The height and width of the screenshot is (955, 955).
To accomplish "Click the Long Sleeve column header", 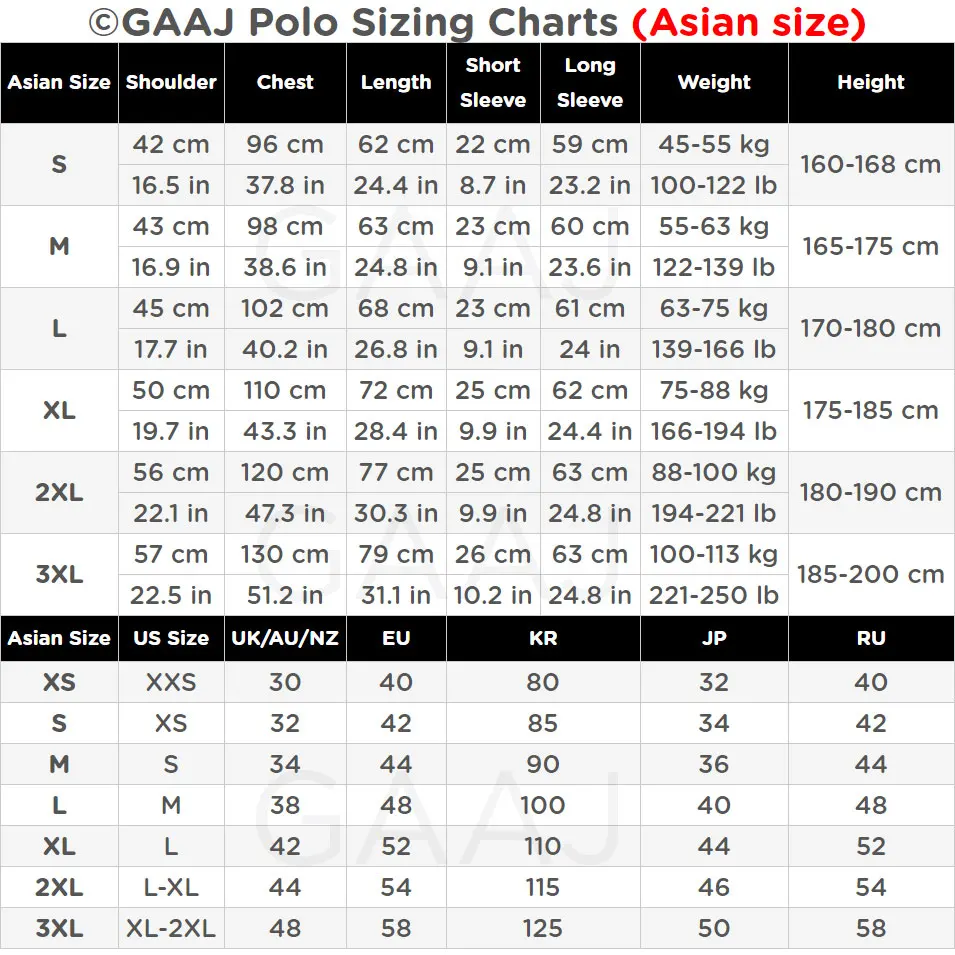I will (590, 83).
